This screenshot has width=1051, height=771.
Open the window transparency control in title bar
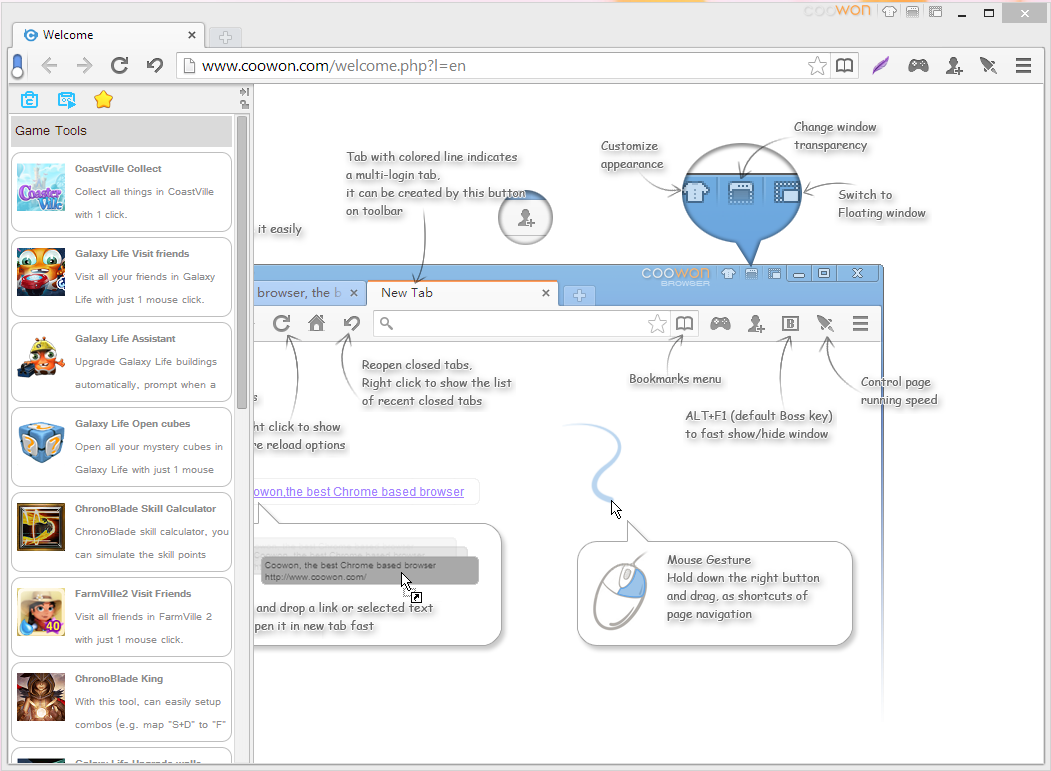coord(912,11)
